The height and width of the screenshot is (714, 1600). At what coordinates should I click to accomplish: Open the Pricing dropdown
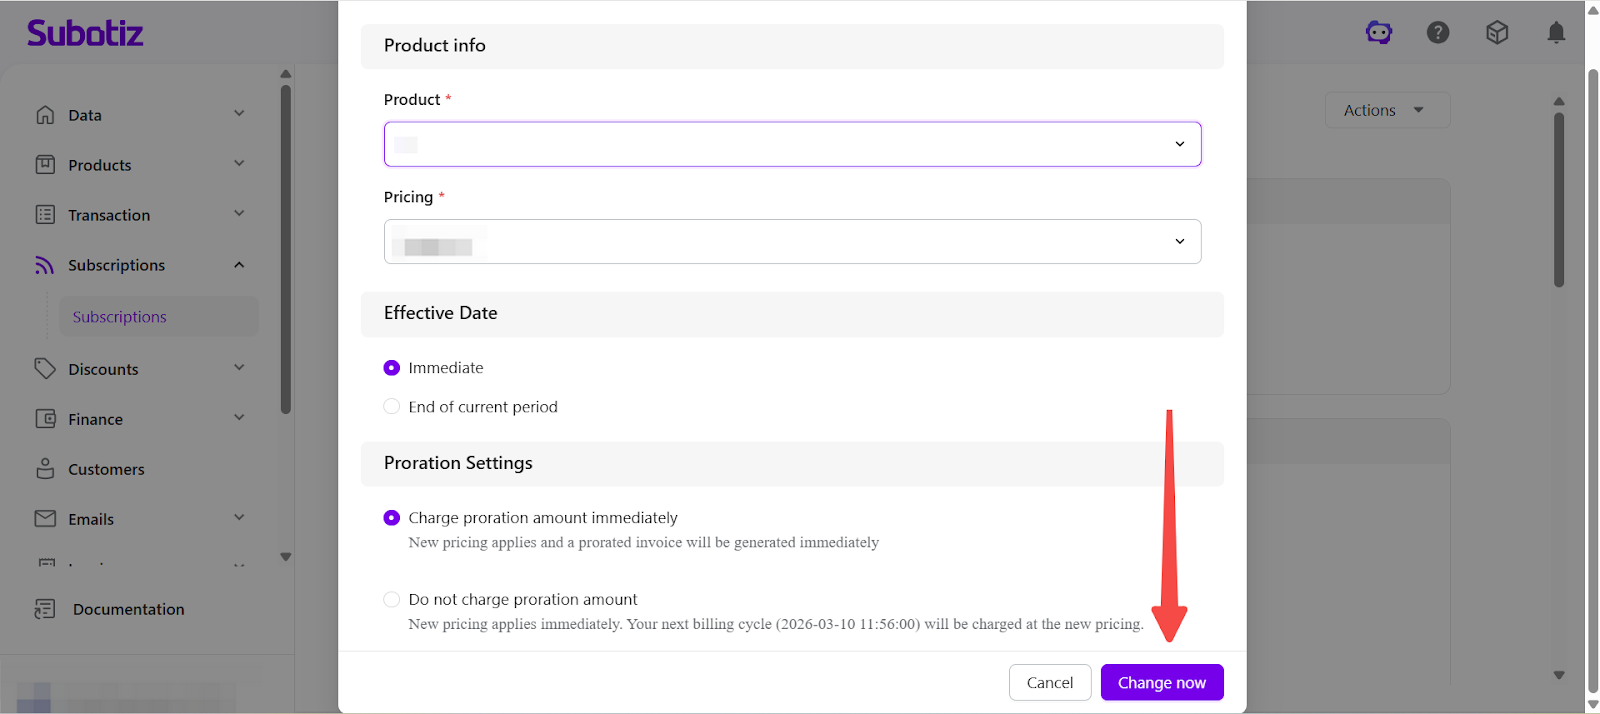[792, 242]
